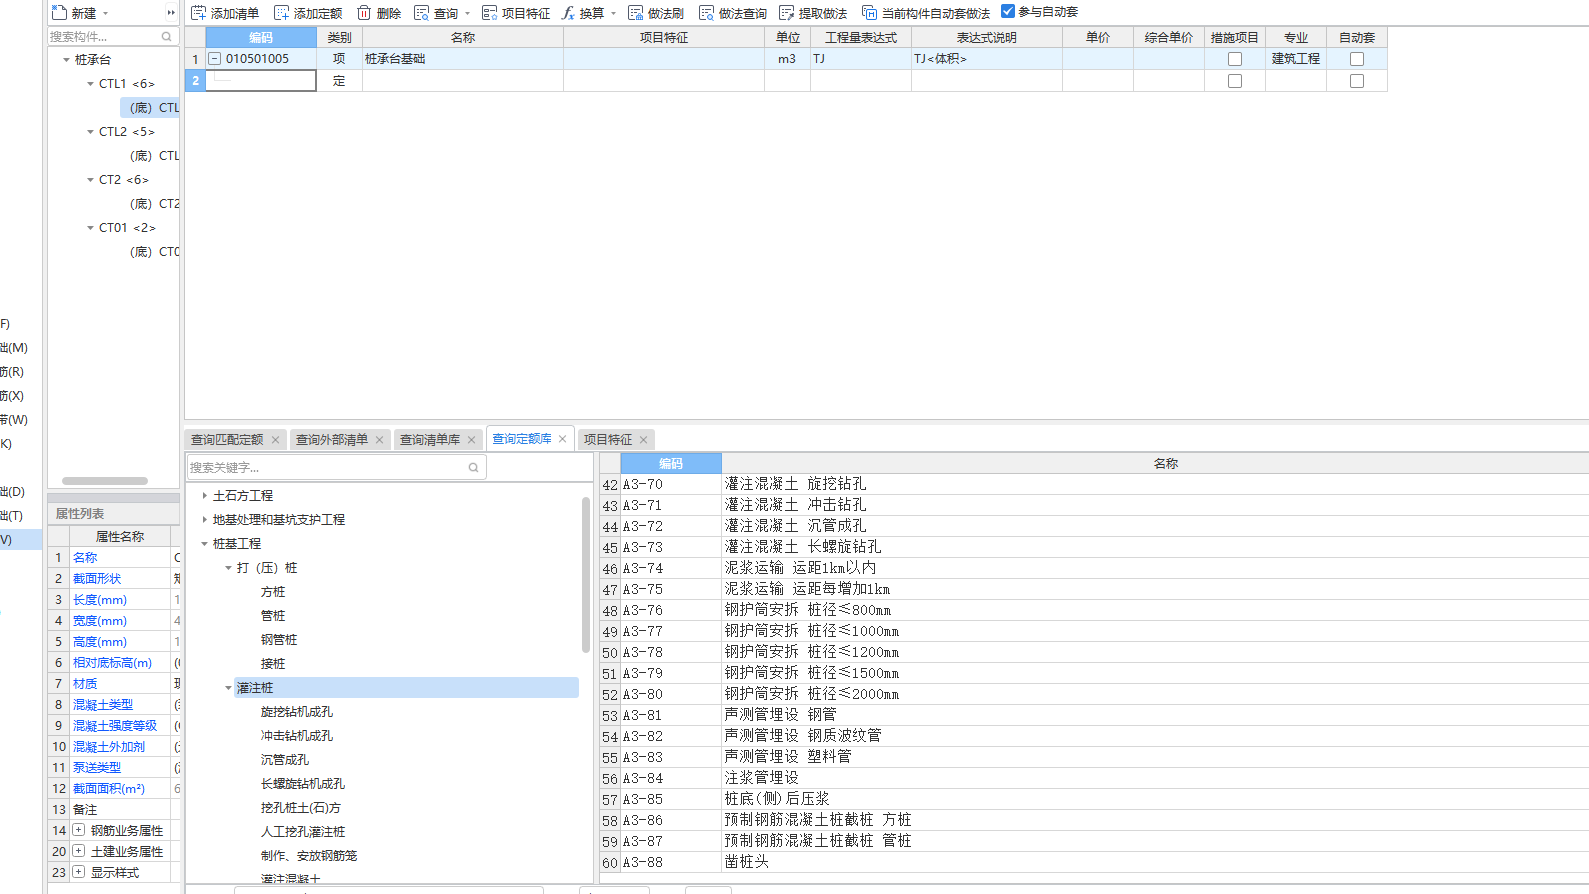1589x894 pixels.
Task: Click the 新建 (new) icon
Action: click(x=59, y=13)
